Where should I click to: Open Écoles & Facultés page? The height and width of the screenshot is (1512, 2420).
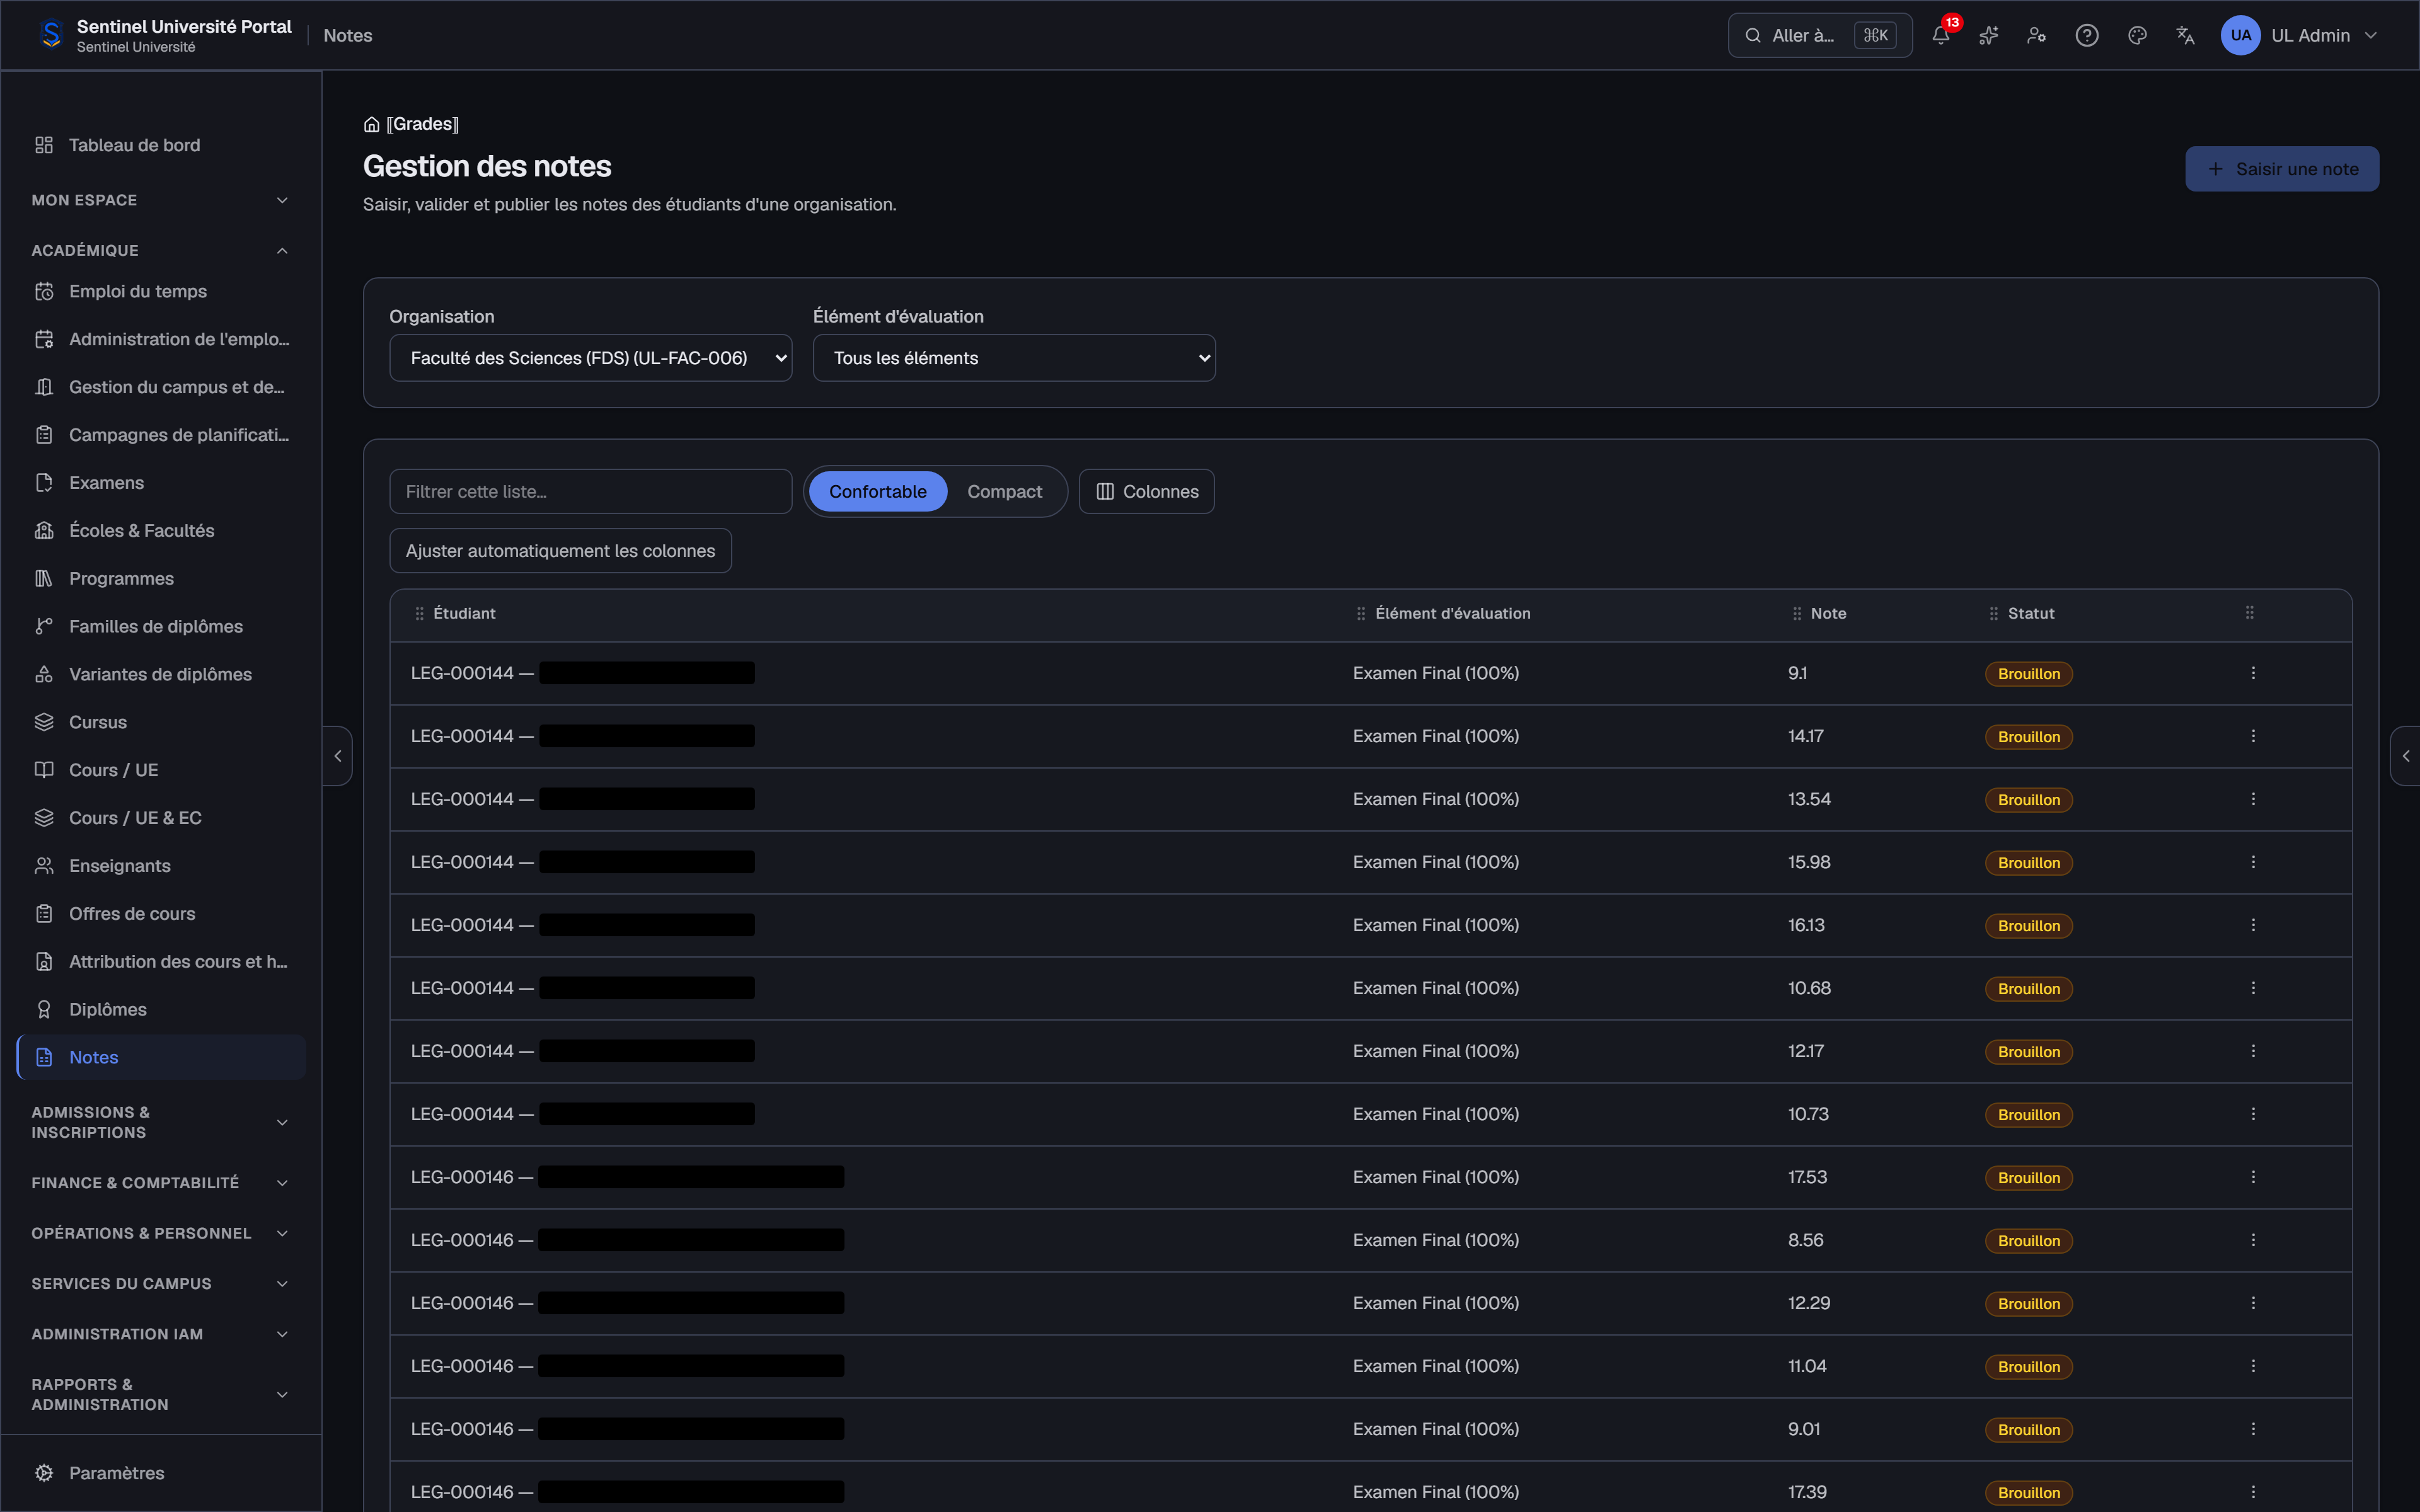coord(161,531)
